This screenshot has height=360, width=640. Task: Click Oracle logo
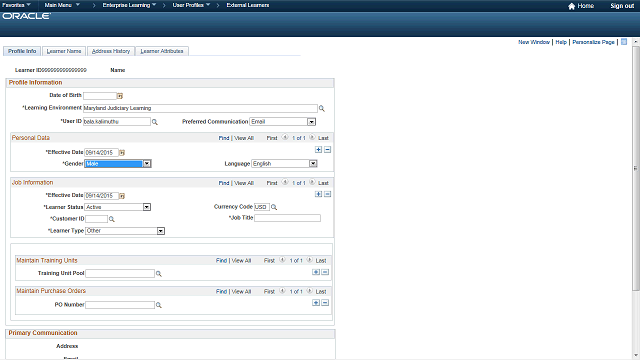[x=27, y=16]
